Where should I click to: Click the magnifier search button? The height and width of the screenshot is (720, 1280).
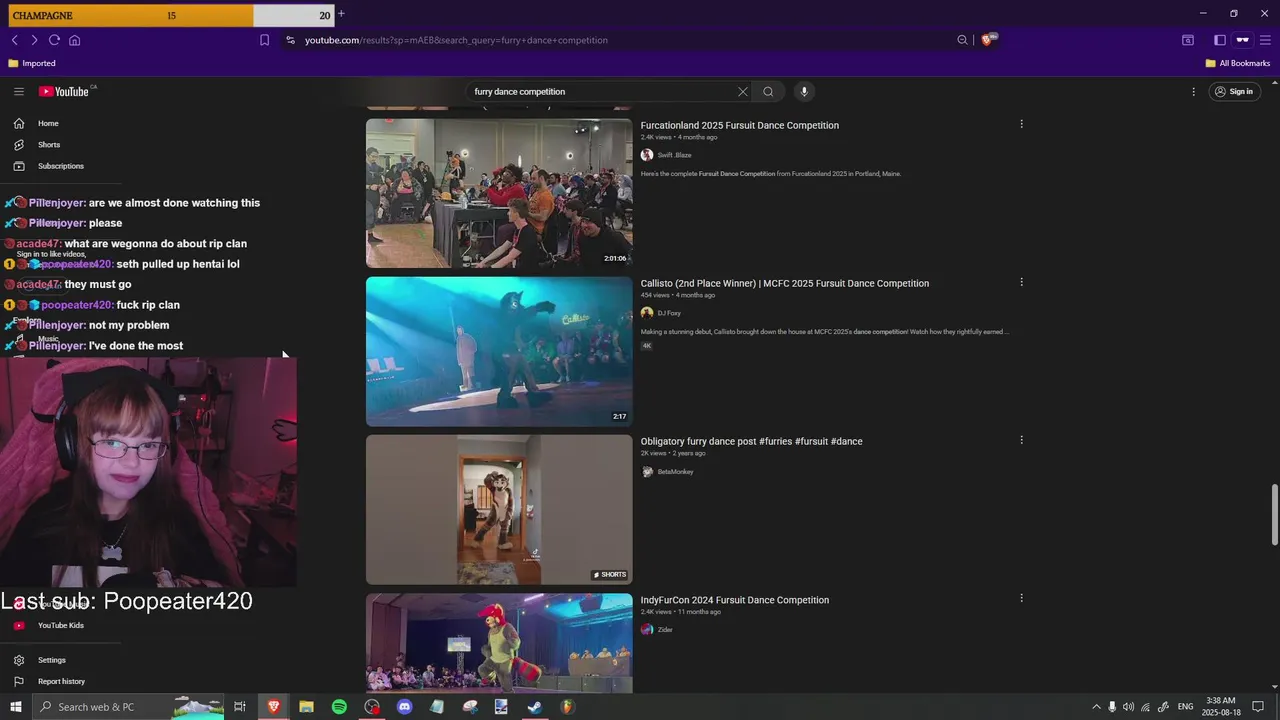(768, 91)
